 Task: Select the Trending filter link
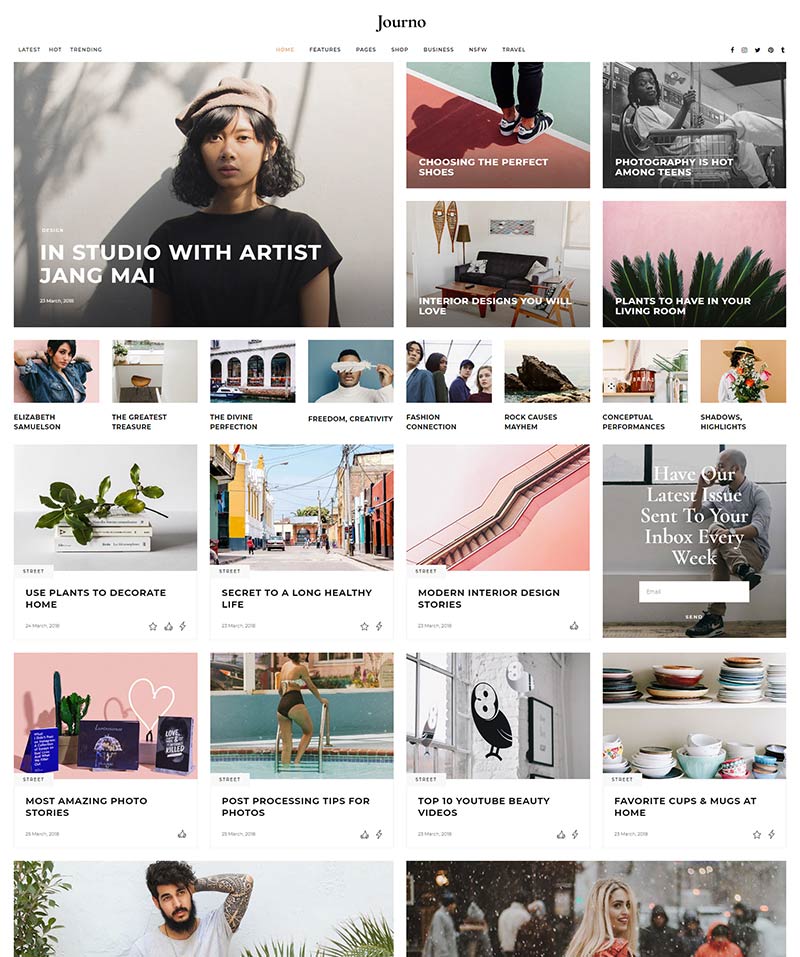86,50
